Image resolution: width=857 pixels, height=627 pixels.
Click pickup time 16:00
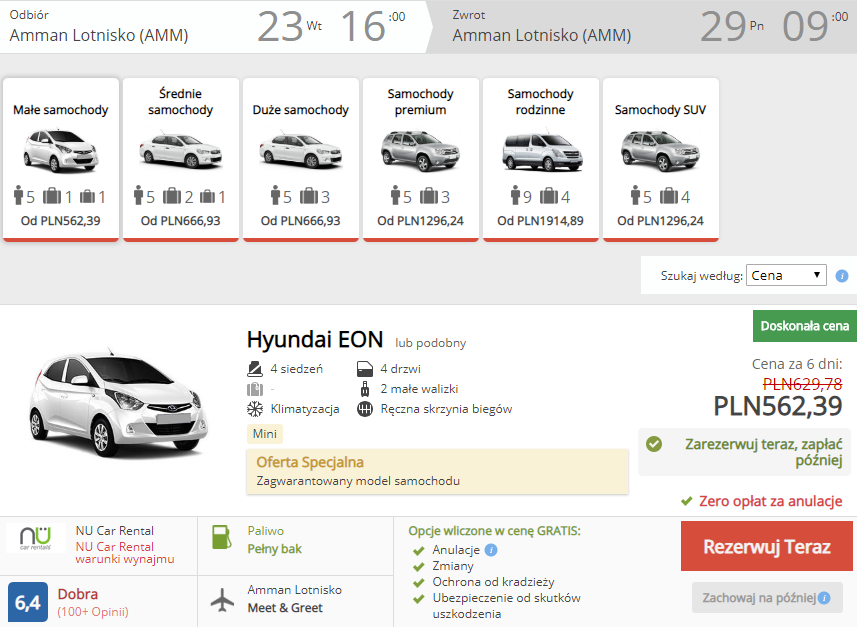tap(373, 26)
